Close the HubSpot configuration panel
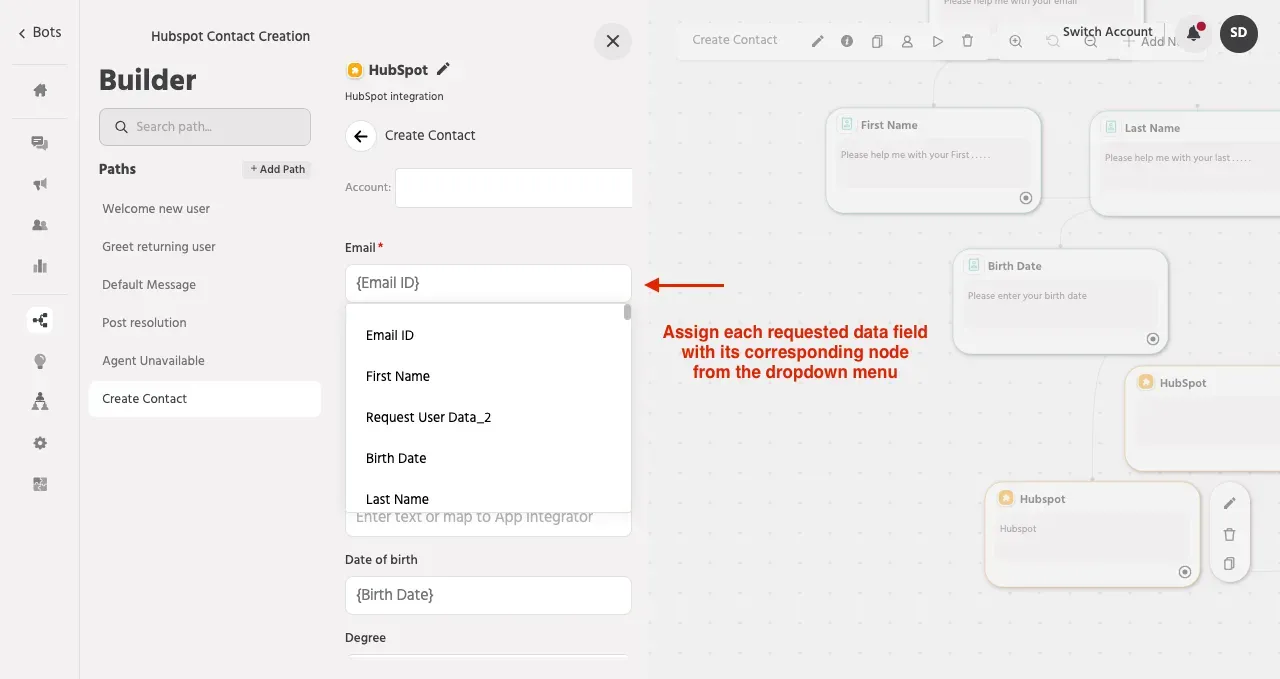Image resolution: width=1280 pixels, height=679 pixels. 613,41
